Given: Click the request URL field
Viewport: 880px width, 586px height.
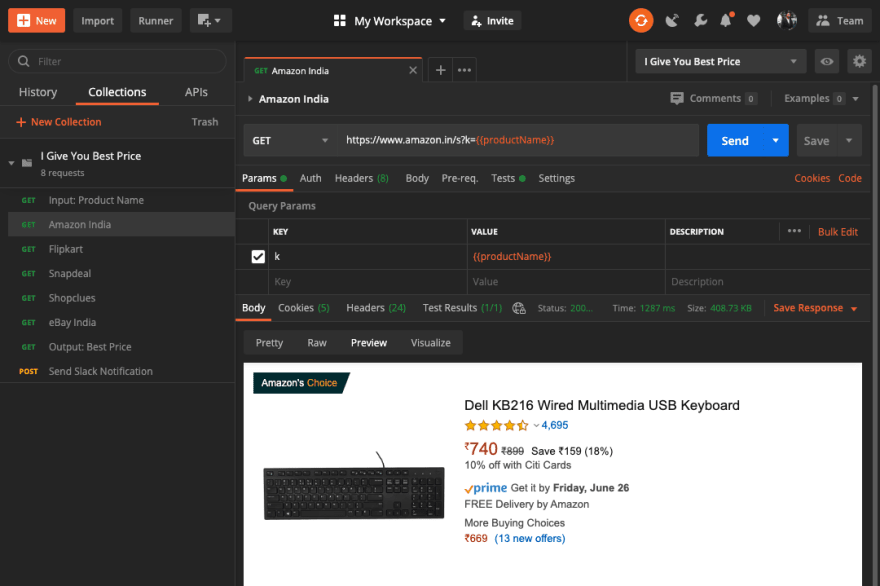Looking at the screenshot, I should [517, 140].
